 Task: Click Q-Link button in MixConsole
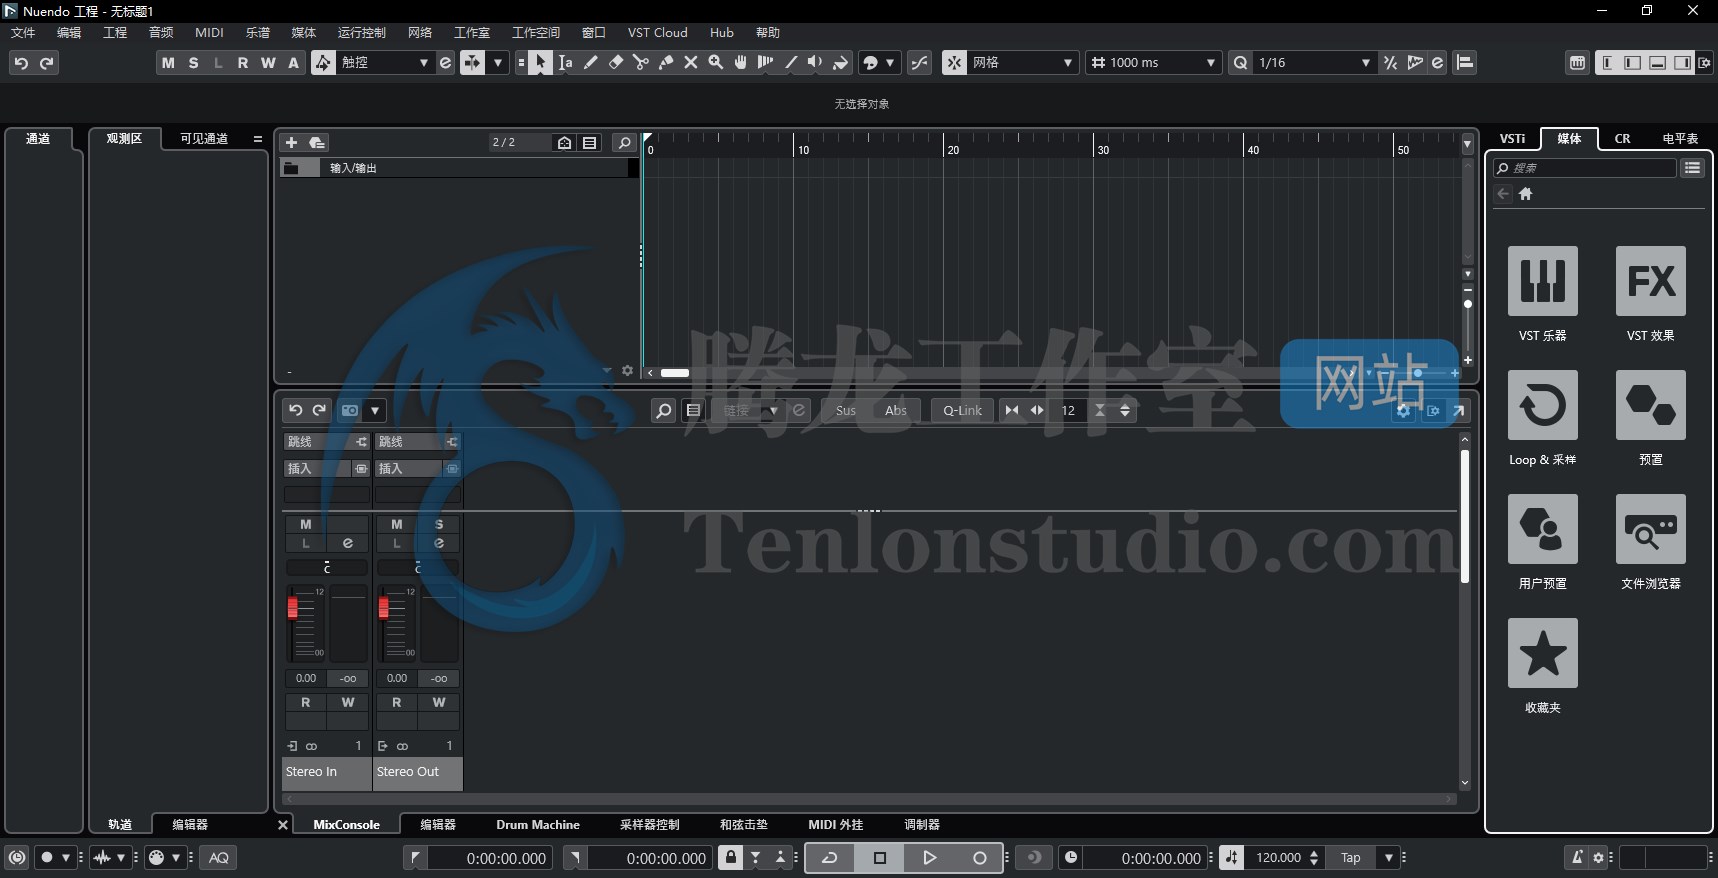[962, 410]
